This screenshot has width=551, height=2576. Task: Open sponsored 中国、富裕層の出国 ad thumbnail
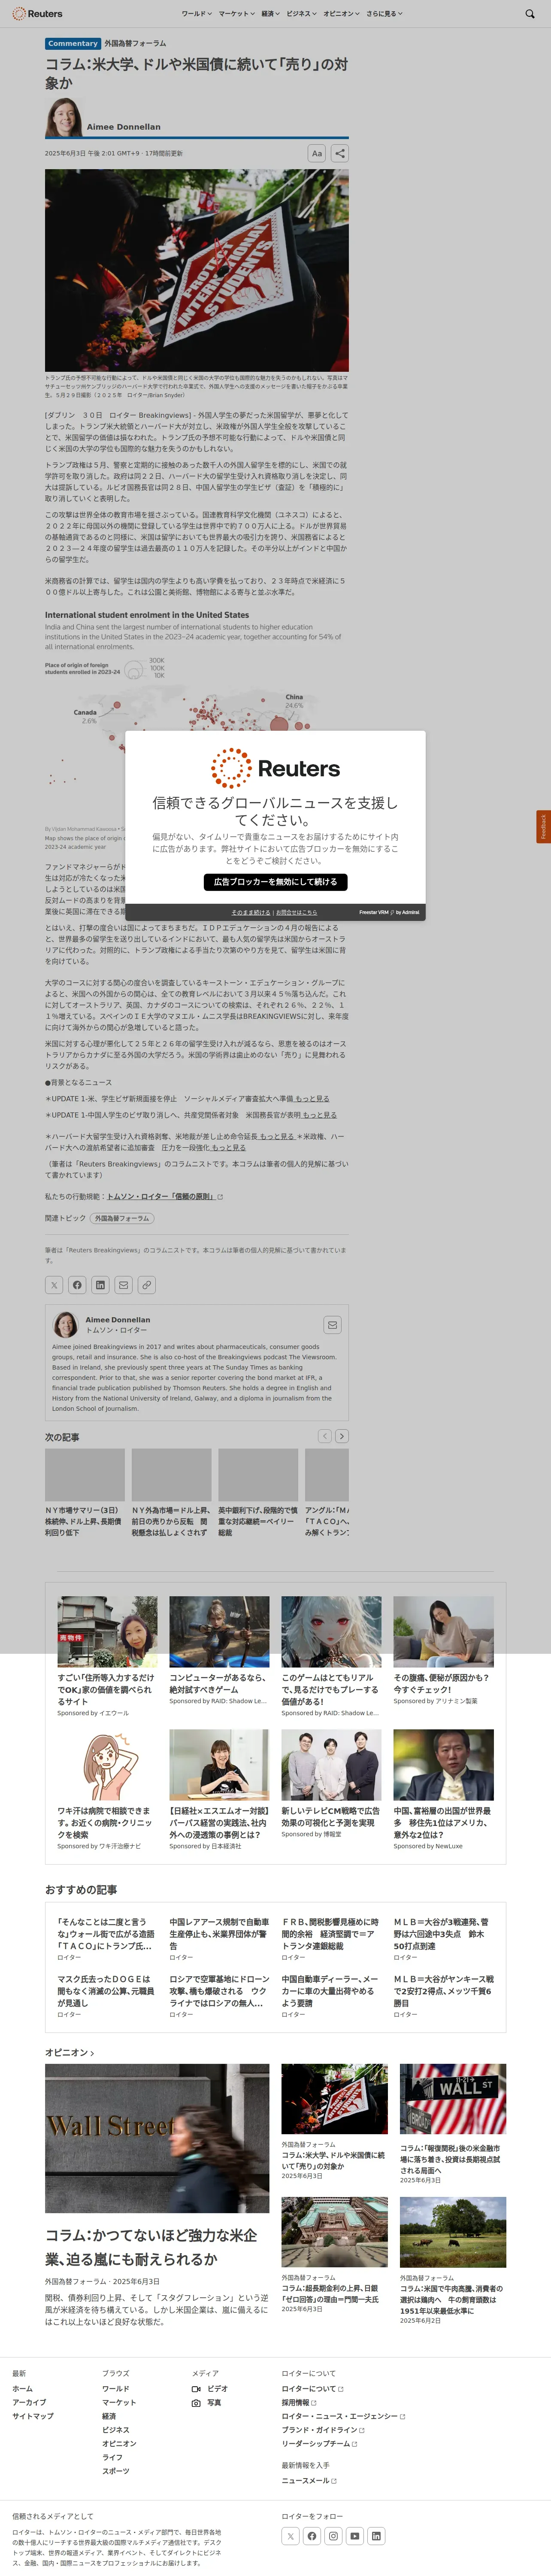point(443,1765)
